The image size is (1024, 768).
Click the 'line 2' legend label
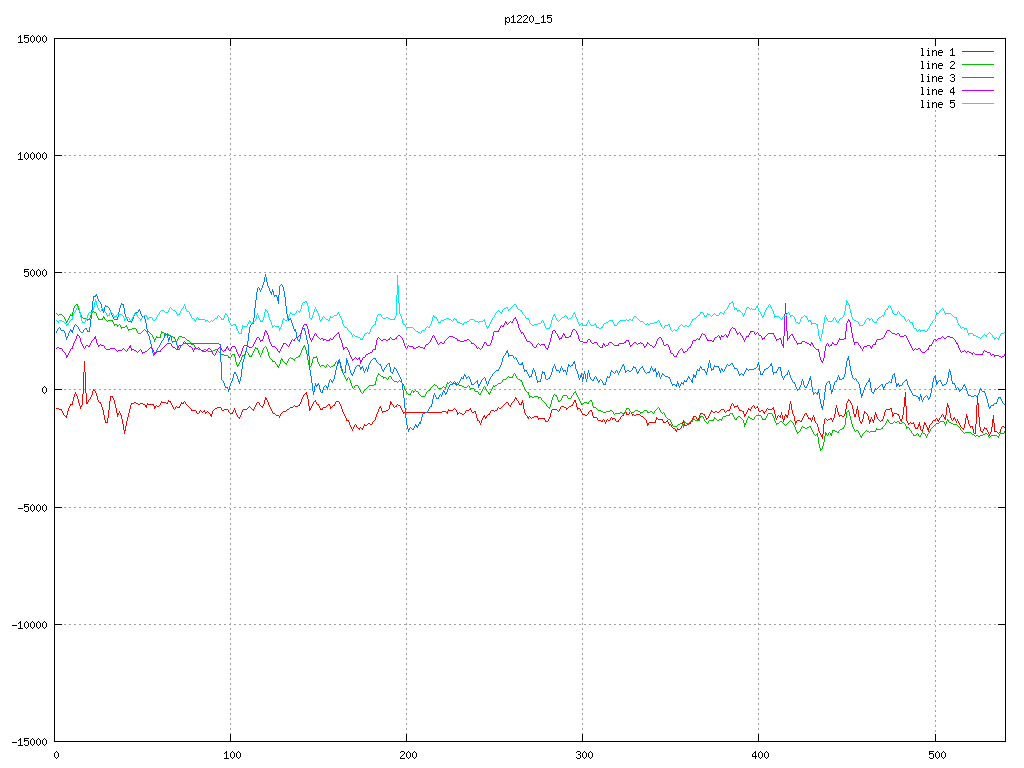coord(937,65)
